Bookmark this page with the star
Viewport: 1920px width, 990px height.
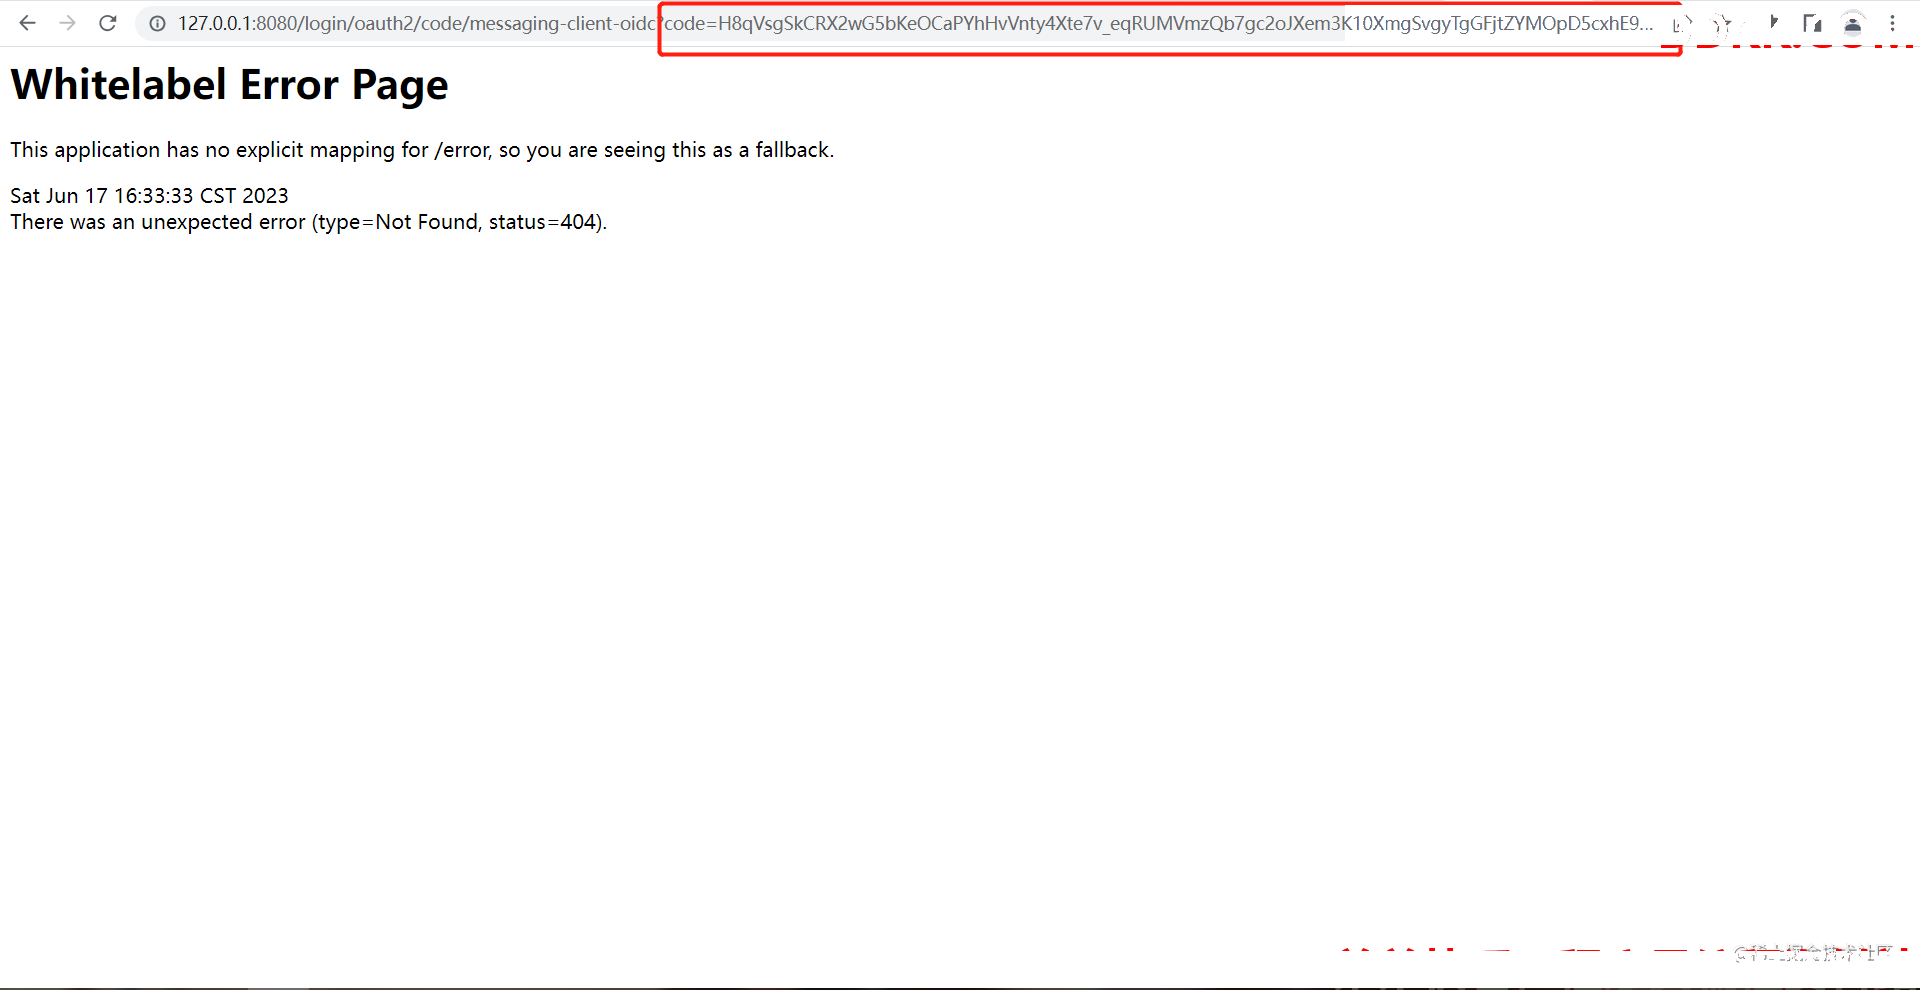(x=1722, y=24)
